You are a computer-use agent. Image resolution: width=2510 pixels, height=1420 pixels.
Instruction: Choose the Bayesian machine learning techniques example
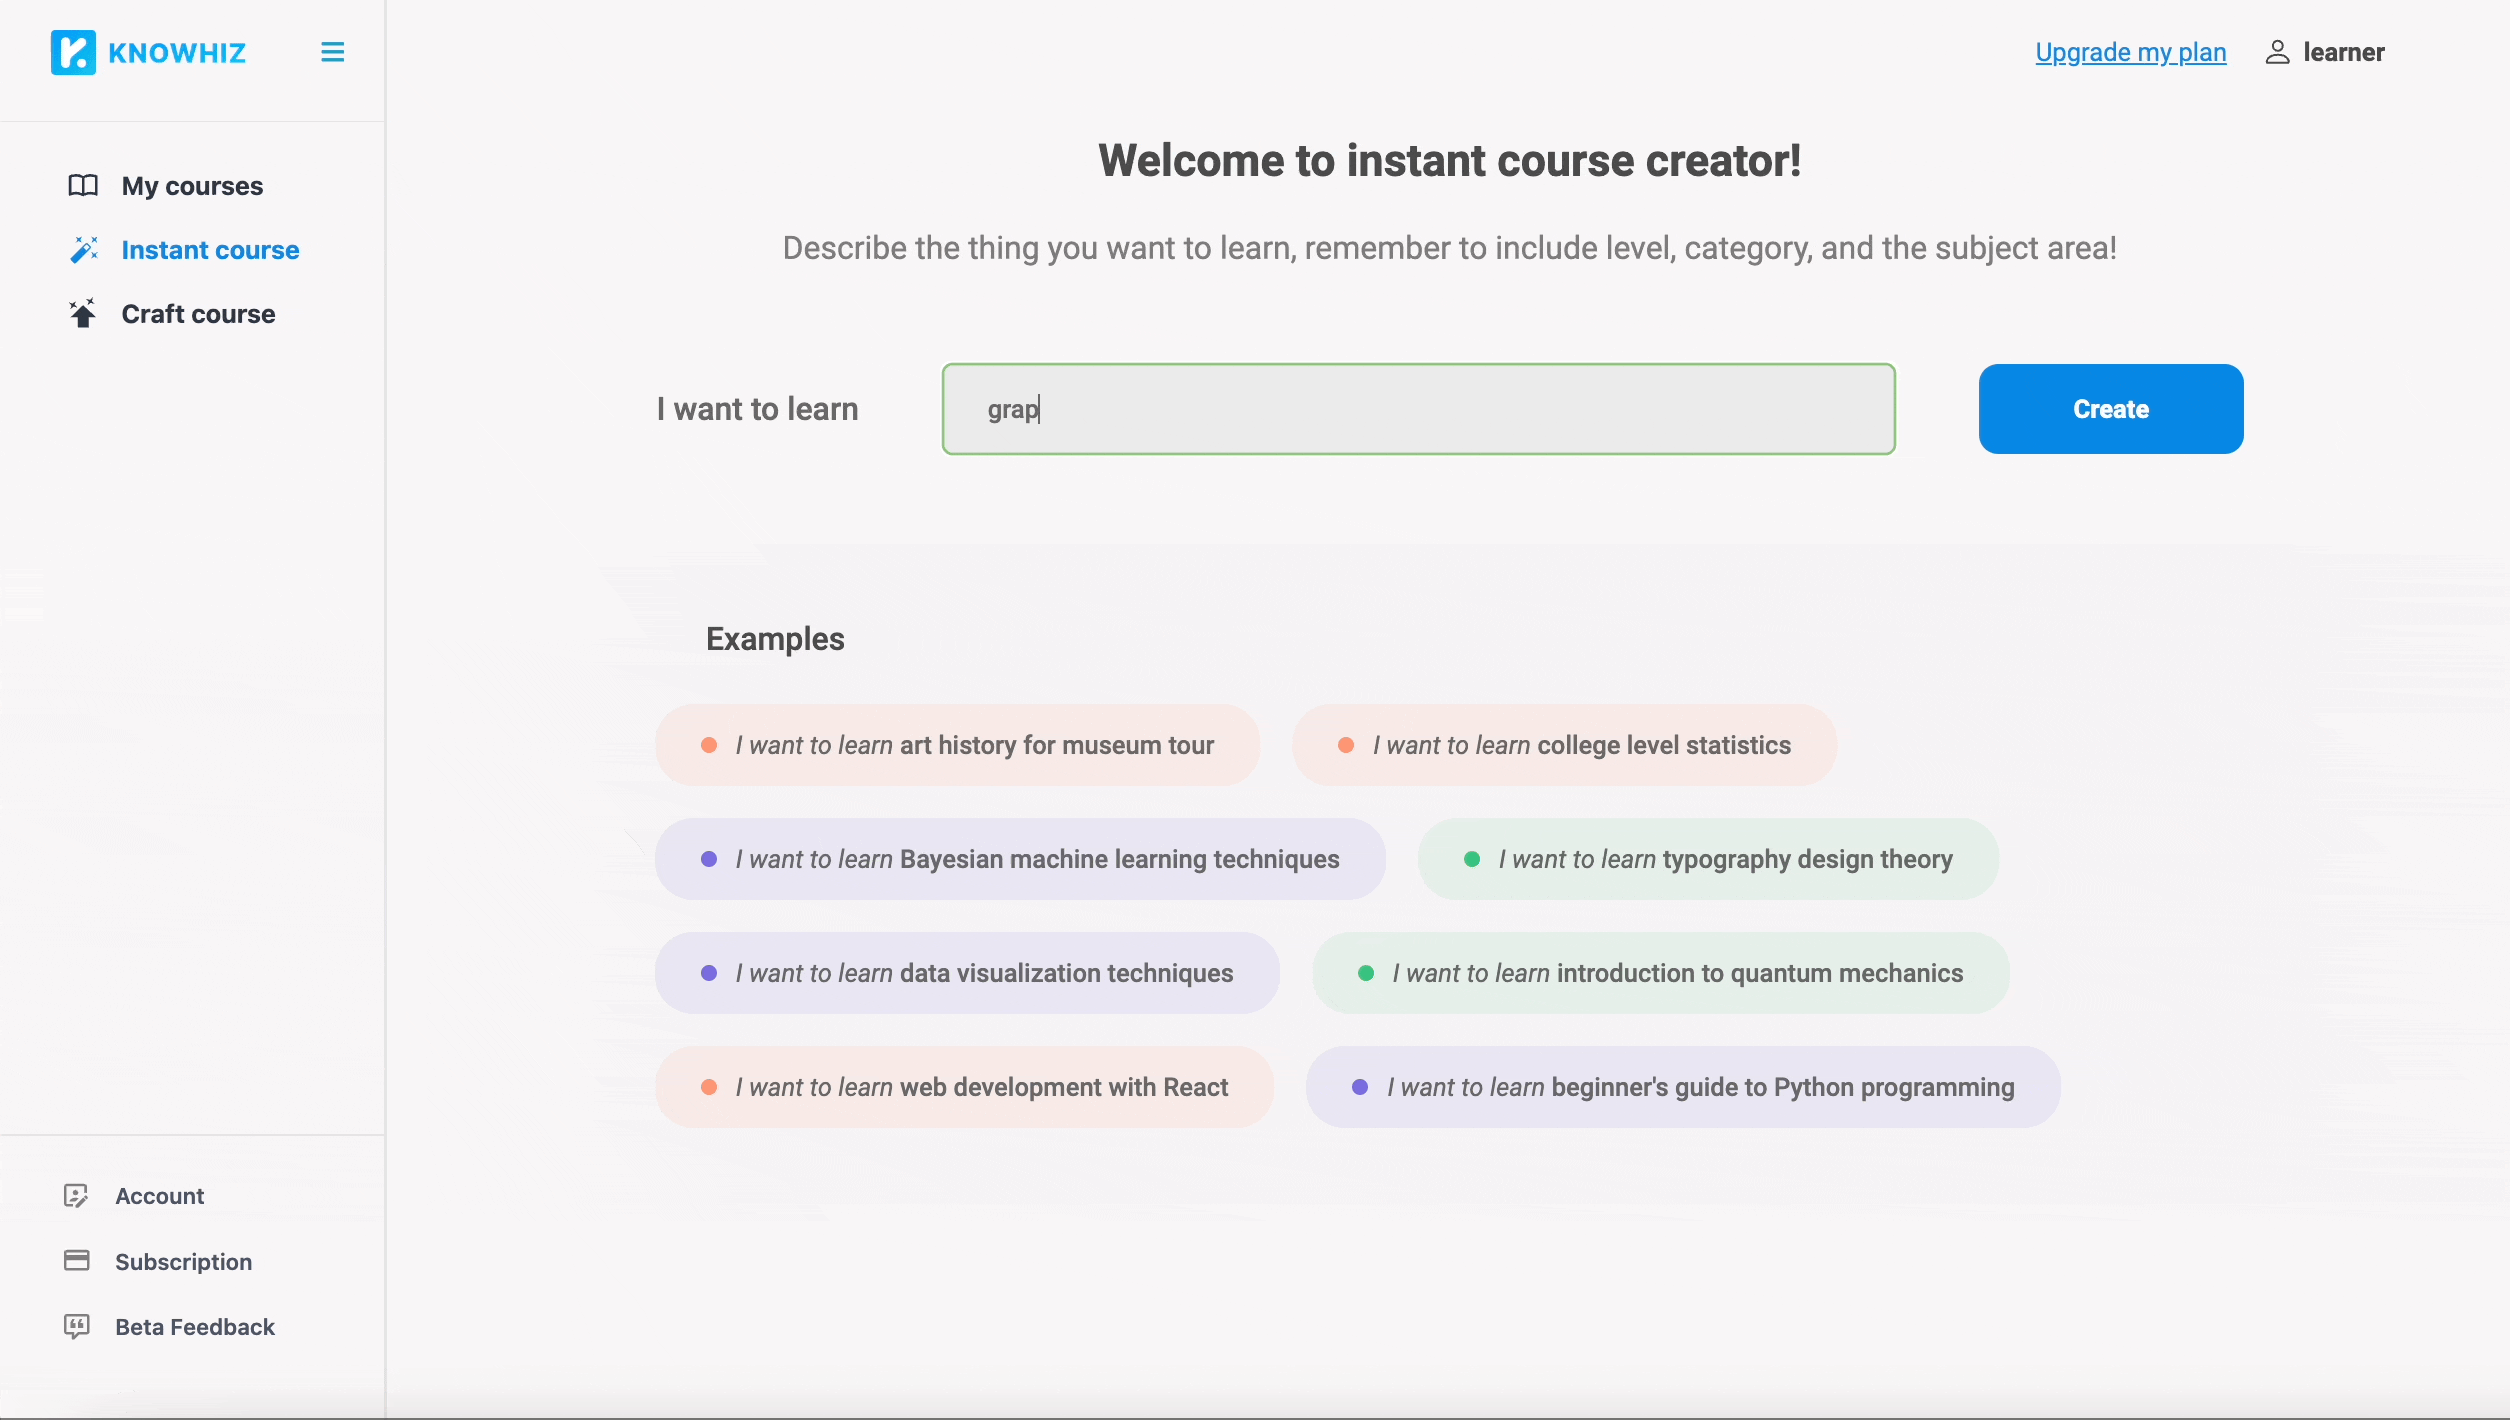pos(1019,858)
